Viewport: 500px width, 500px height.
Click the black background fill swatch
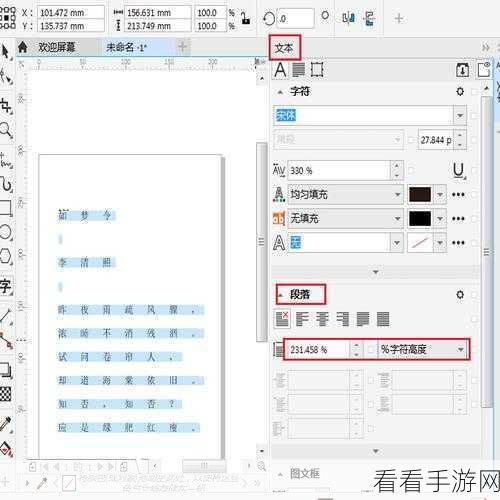[420, 218]
